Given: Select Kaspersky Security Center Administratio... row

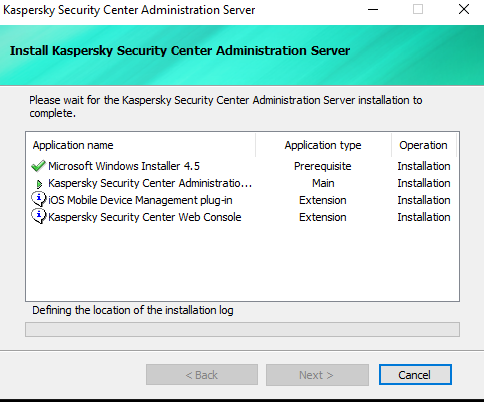Looking at the screenshot, I should 242,183.
